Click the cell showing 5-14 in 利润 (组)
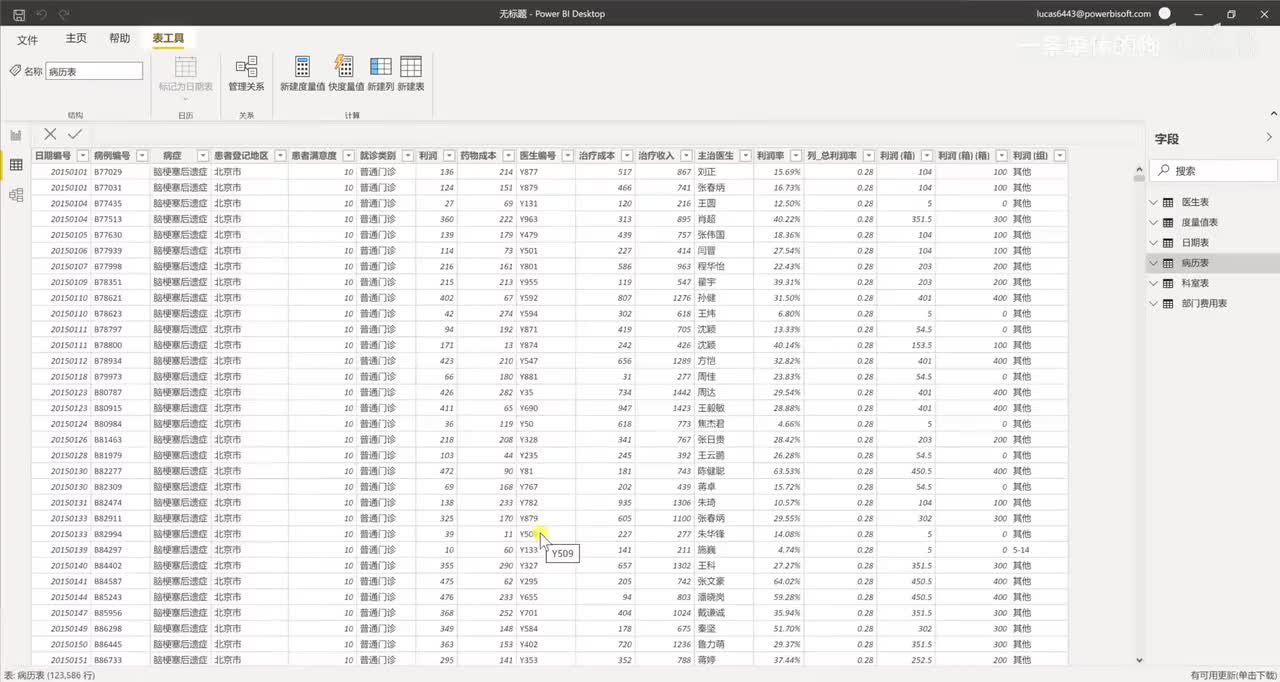 (1021, 550)
